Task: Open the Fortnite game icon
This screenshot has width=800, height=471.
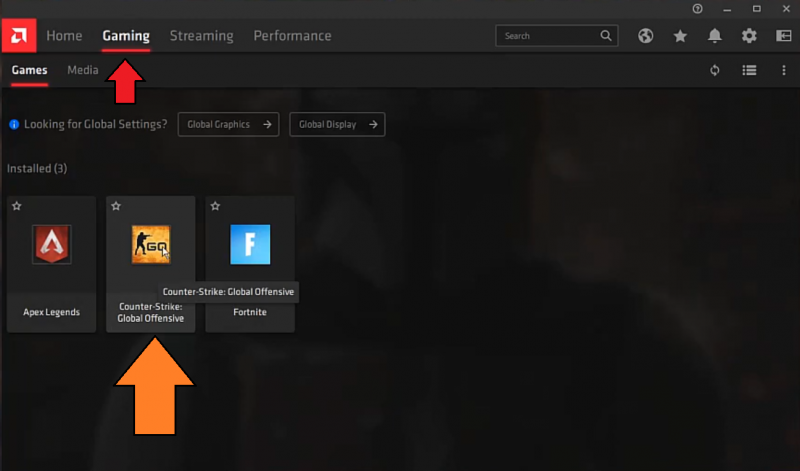Action: coord(250,244)
